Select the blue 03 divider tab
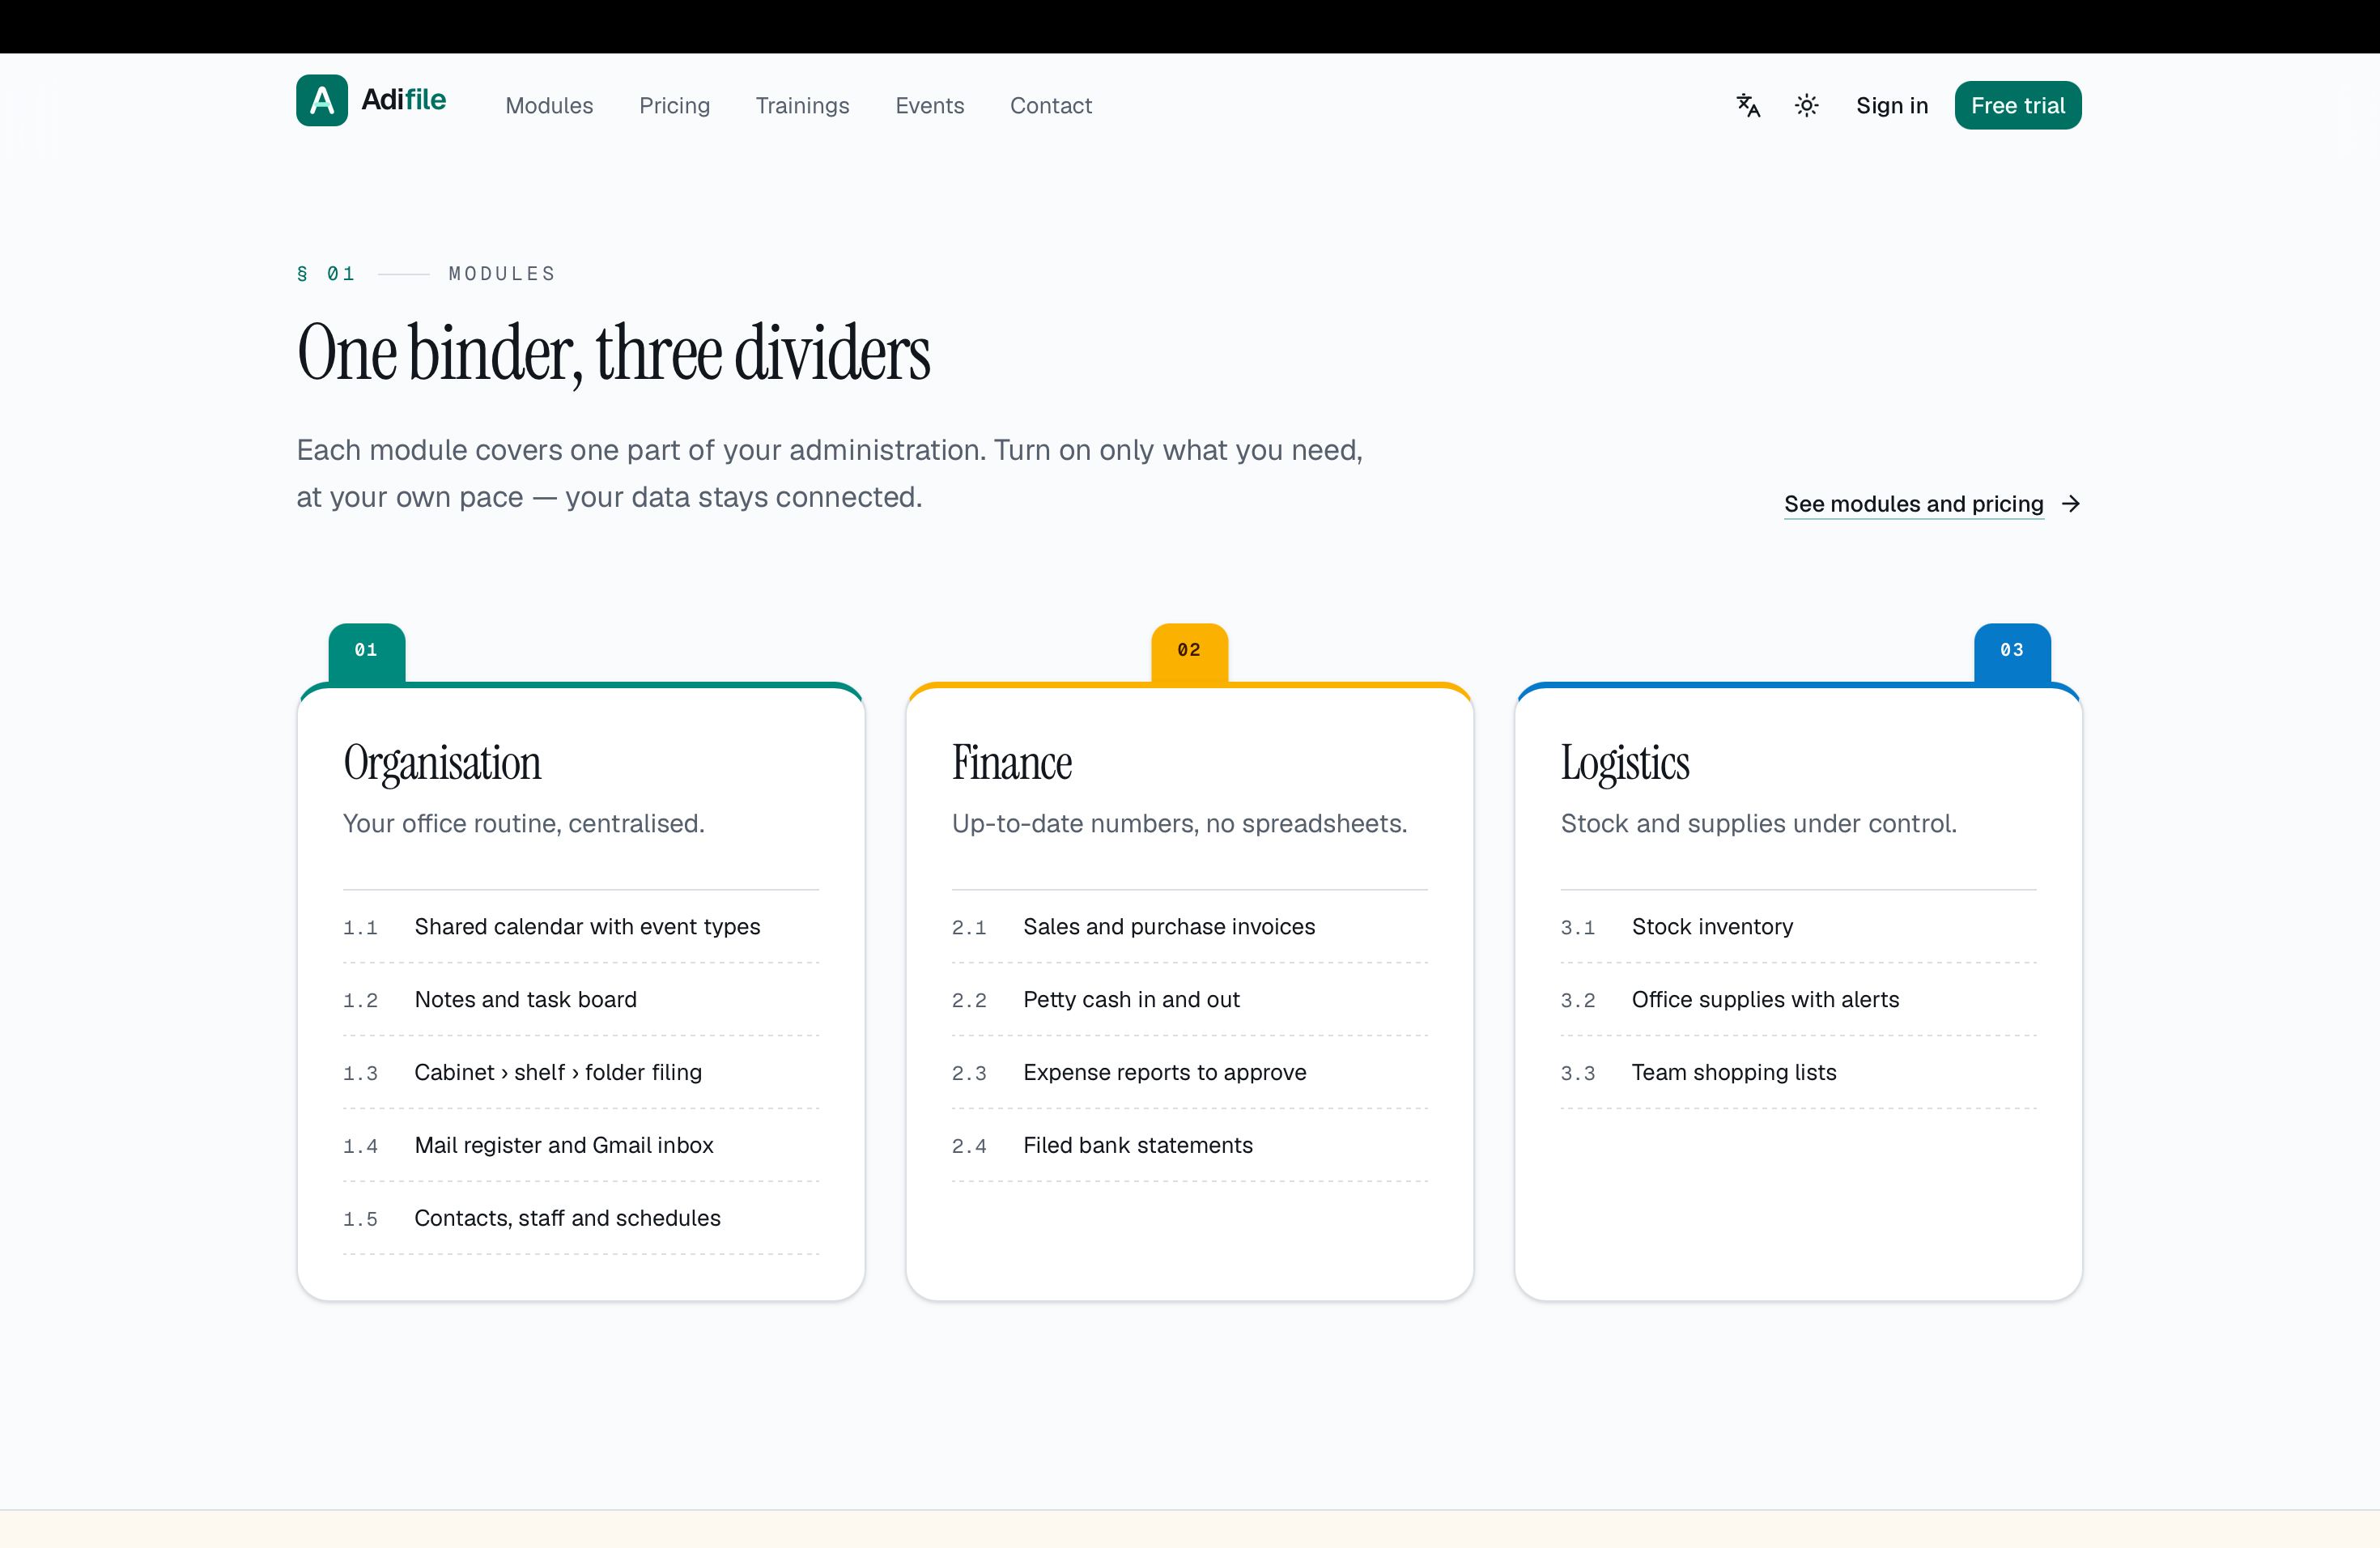Screen dimensions: 2380x1548 (2011, 653)
